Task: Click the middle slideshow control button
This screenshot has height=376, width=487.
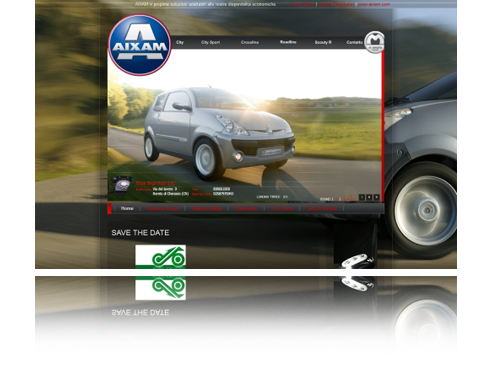Action: (369, 197)
